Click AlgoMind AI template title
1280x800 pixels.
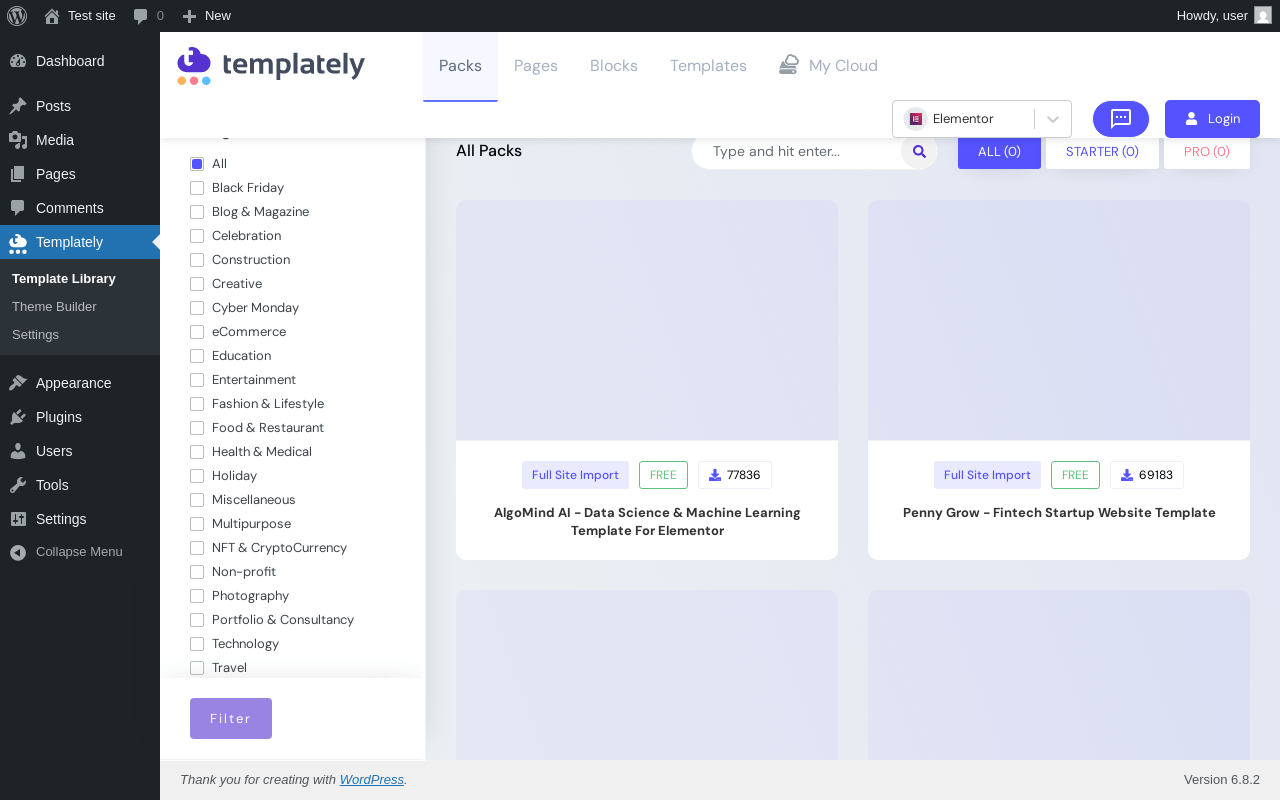pos(647,522)
